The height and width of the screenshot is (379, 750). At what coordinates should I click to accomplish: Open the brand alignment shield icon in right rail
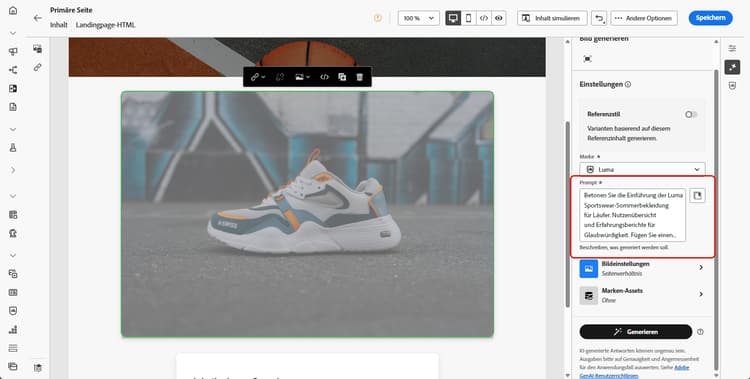tap(732, 86)
